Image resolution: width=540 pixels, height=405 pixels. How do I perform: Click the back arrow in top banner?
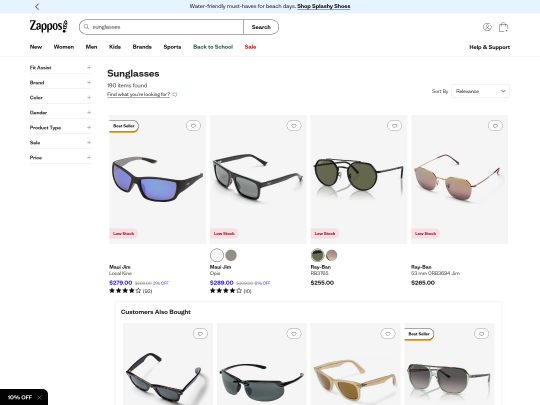pos(37,7)
